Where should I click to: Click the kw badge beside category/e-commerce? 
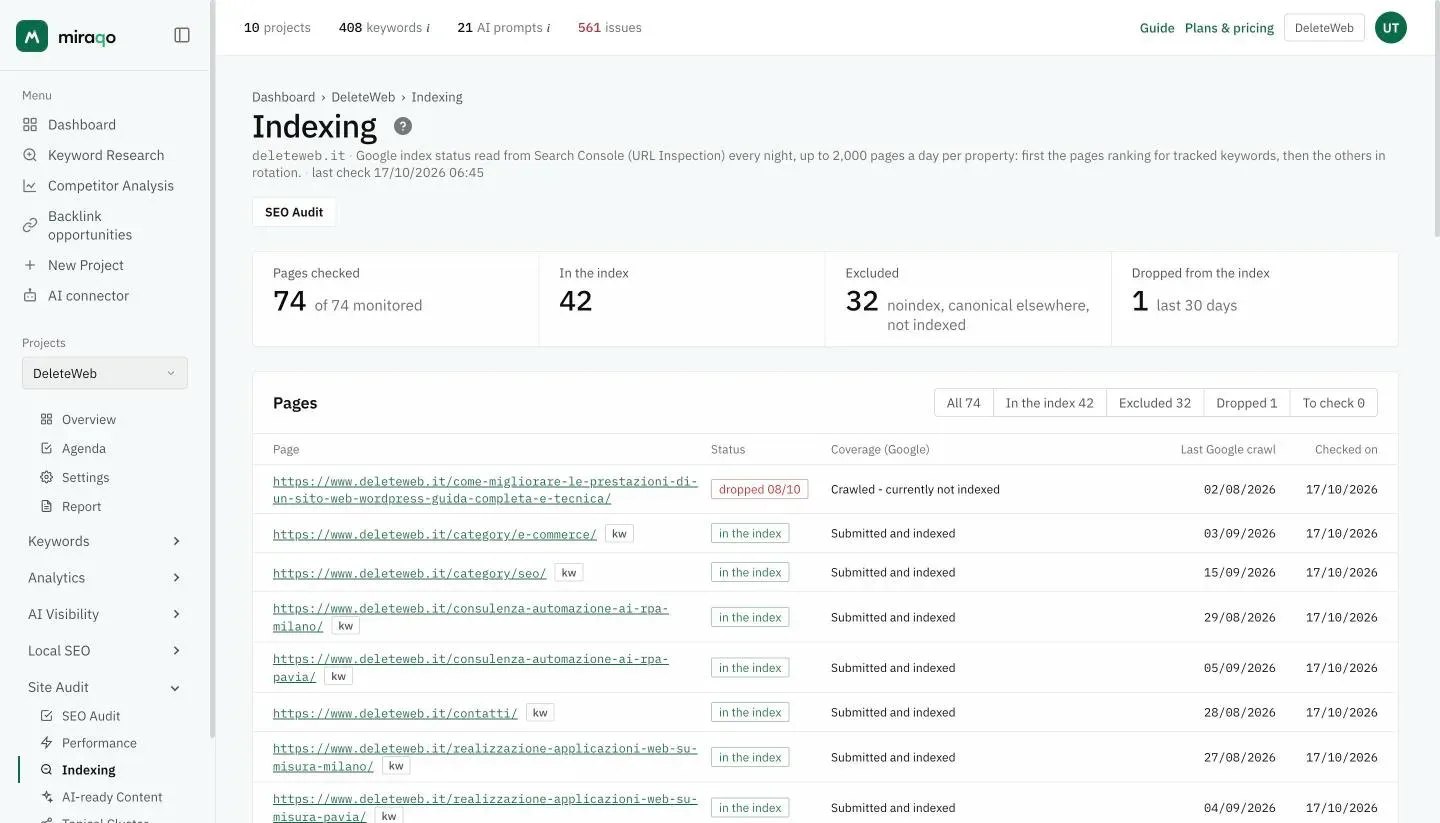(x=619, y=534)
